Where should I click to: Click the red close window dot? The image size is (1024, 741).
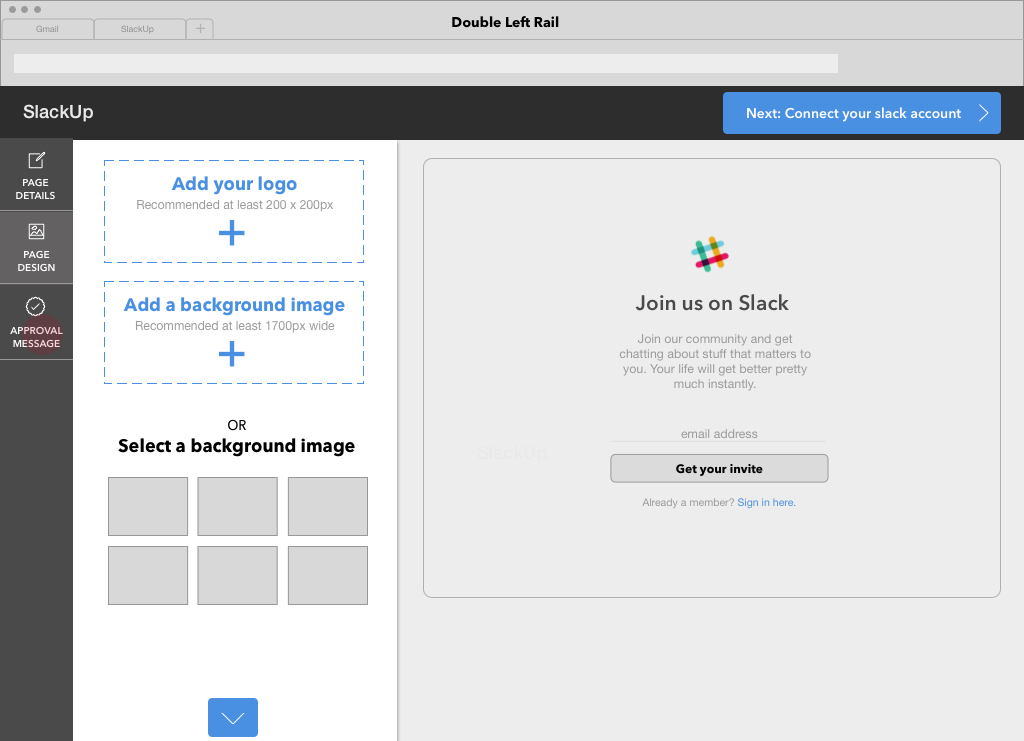[x=12, y=9]
